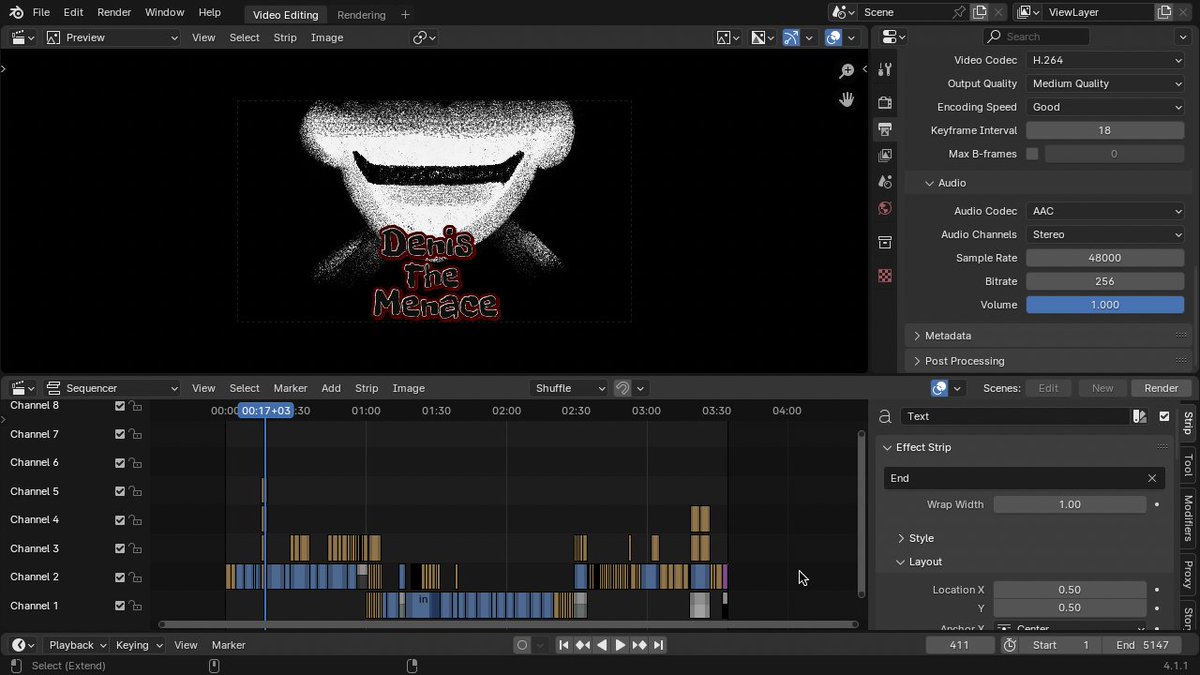Toggle sequencer snapping magnet icon
1200x675 pixels.
click(623, 388)
